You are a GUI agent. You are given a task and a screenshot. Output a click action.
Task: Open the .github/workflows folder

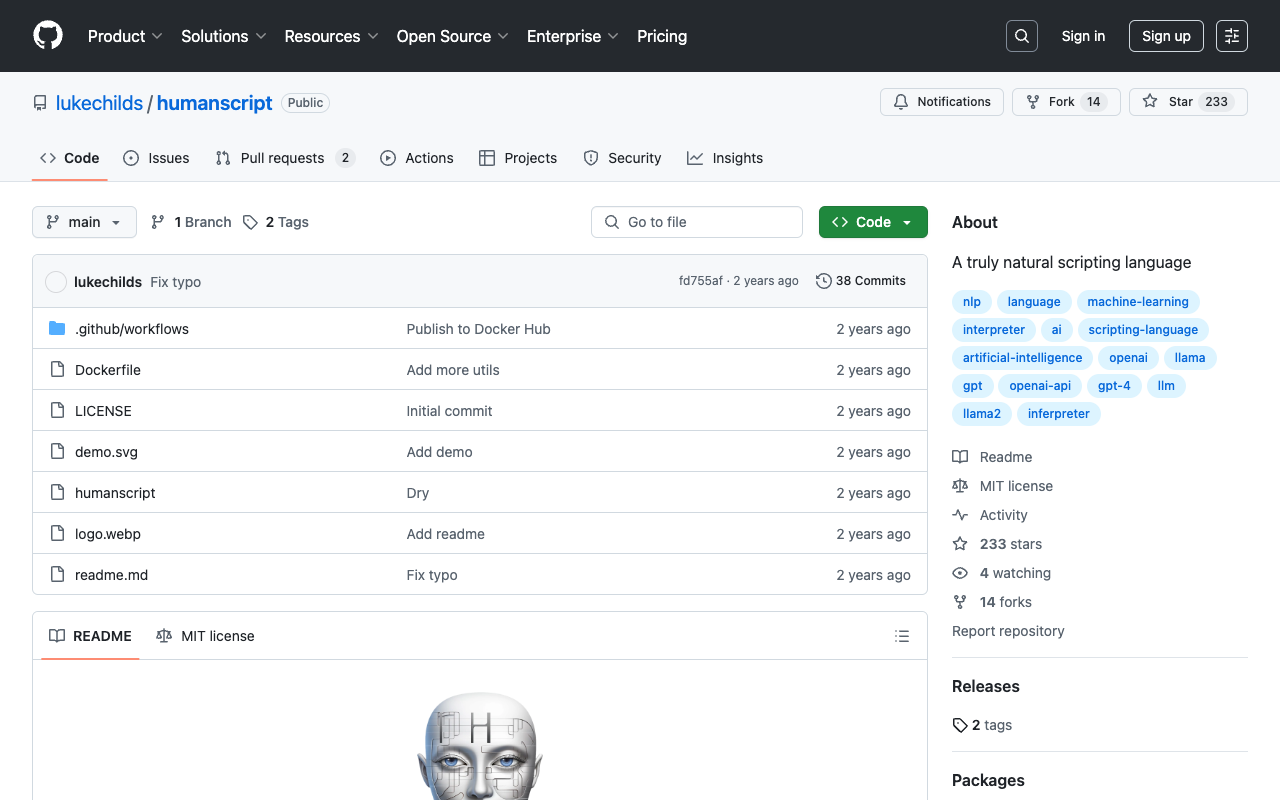pos(132,329)
